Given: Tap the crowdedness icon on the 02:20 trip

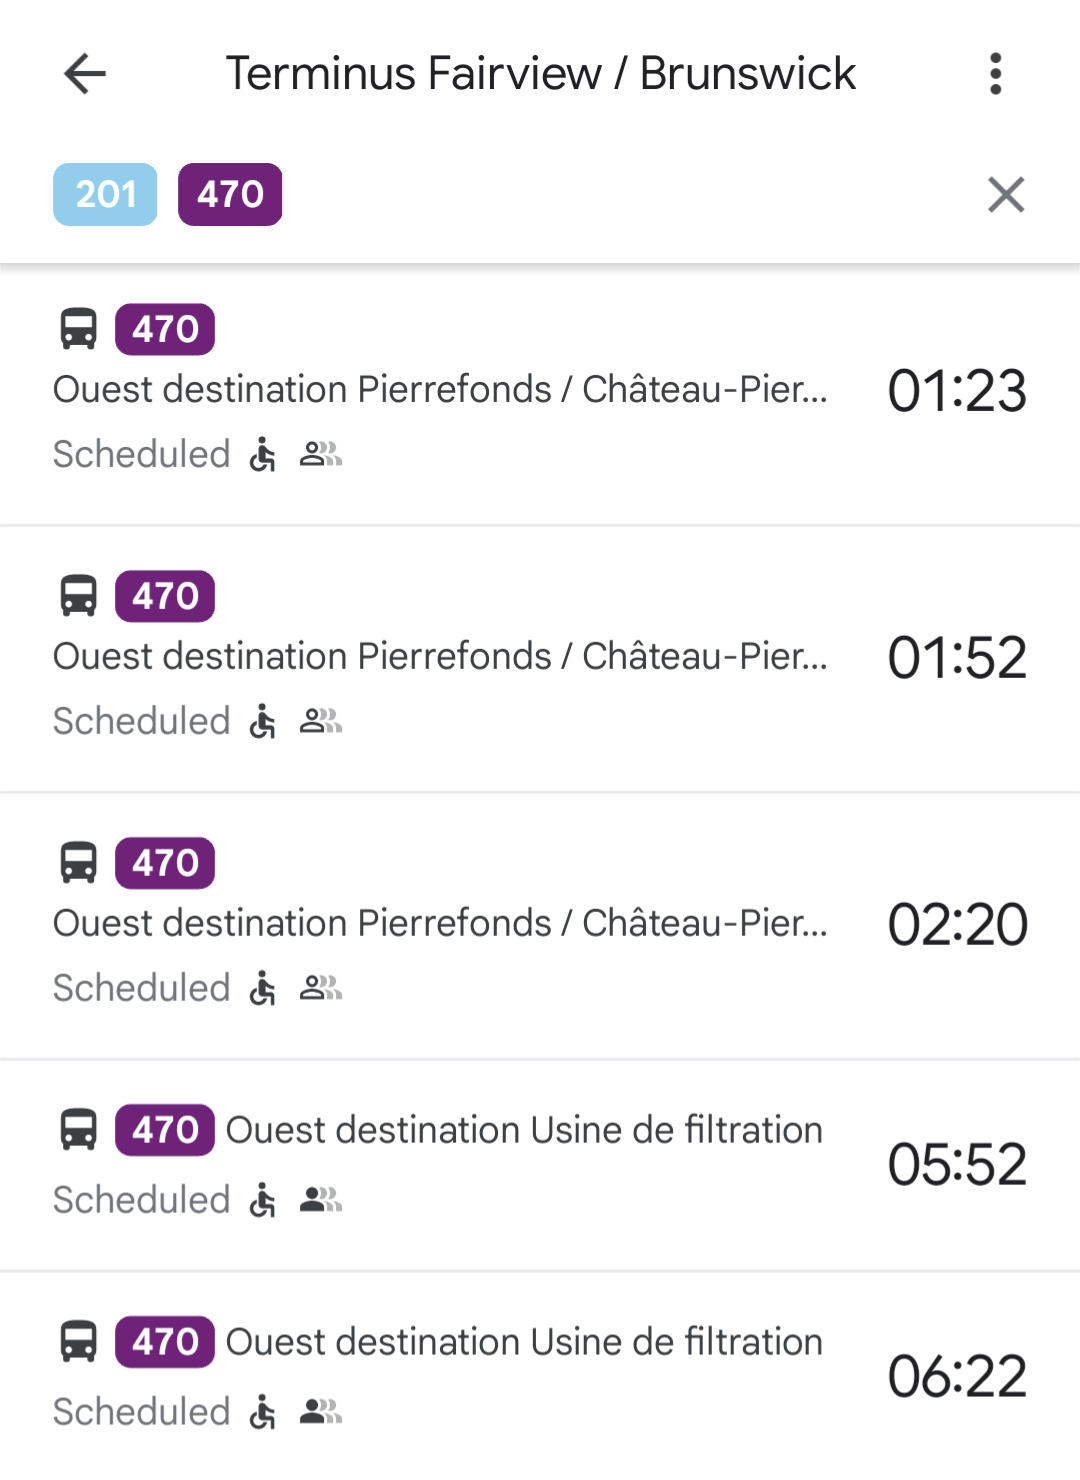Looking at the screenshot, I should (x=321, y=988).
